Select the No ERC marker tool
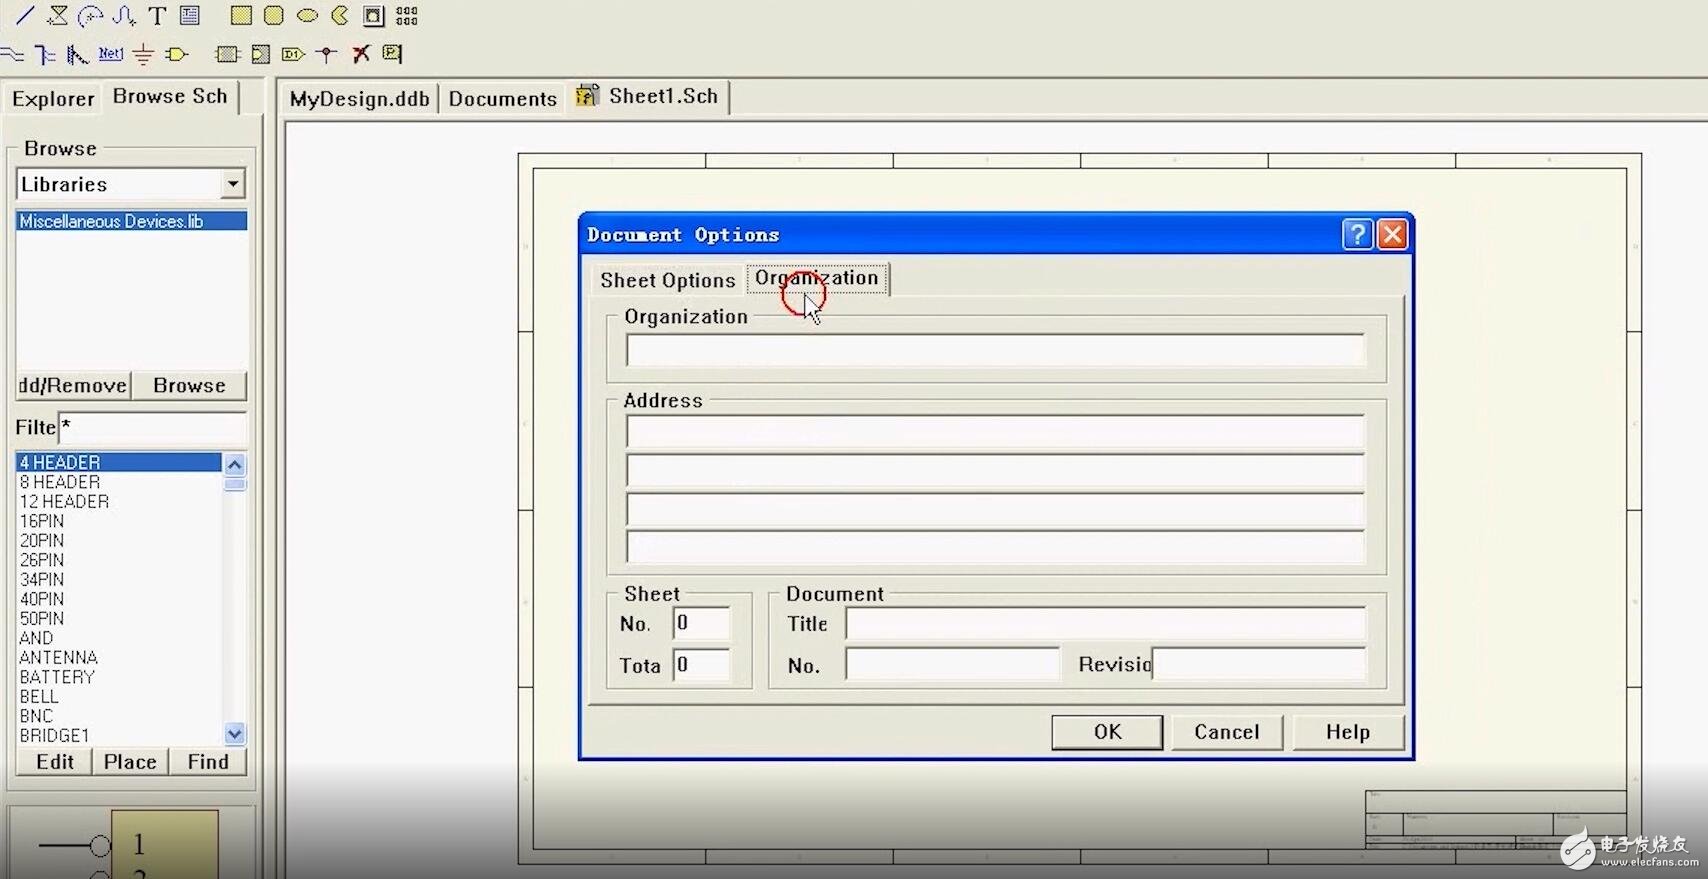The height and width of the screenshot is (879, 1708). pyautogui.click(x=360, y=54)
